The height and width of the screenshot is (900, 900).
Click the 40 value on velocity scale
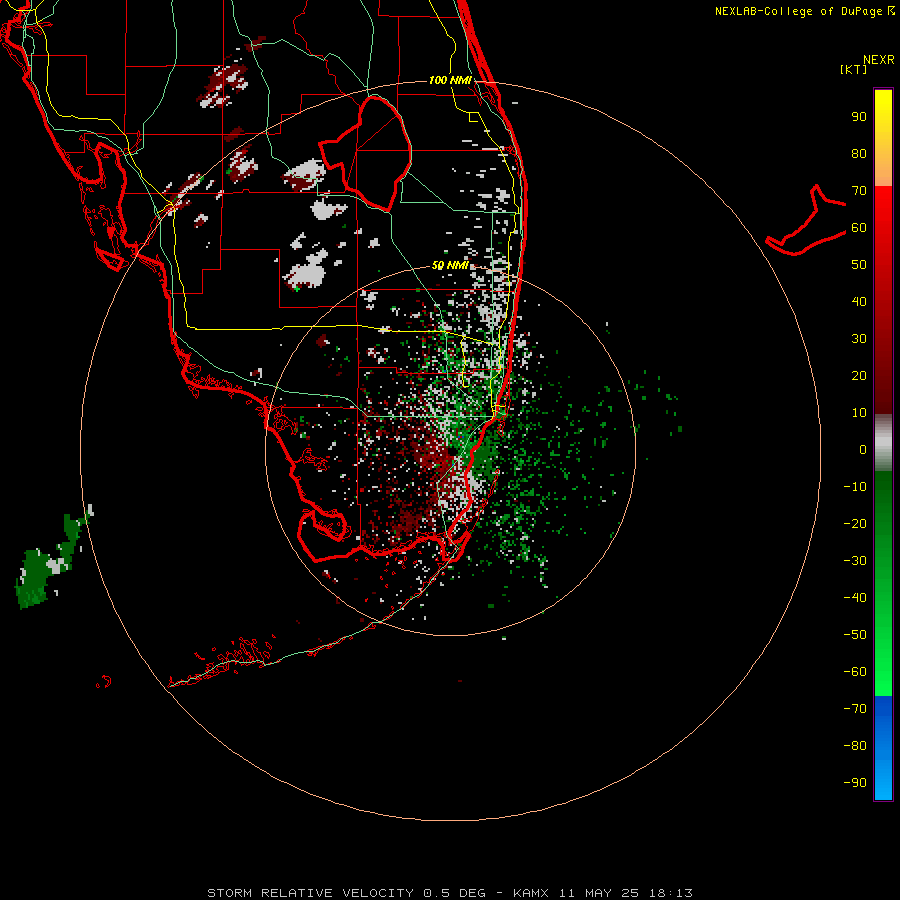tap(859, 302)
